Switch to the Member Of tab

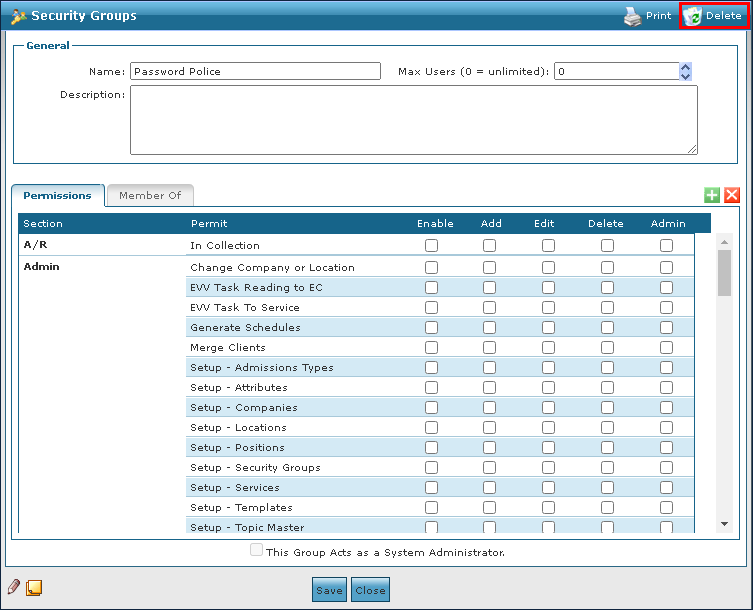tap(149, 196)
